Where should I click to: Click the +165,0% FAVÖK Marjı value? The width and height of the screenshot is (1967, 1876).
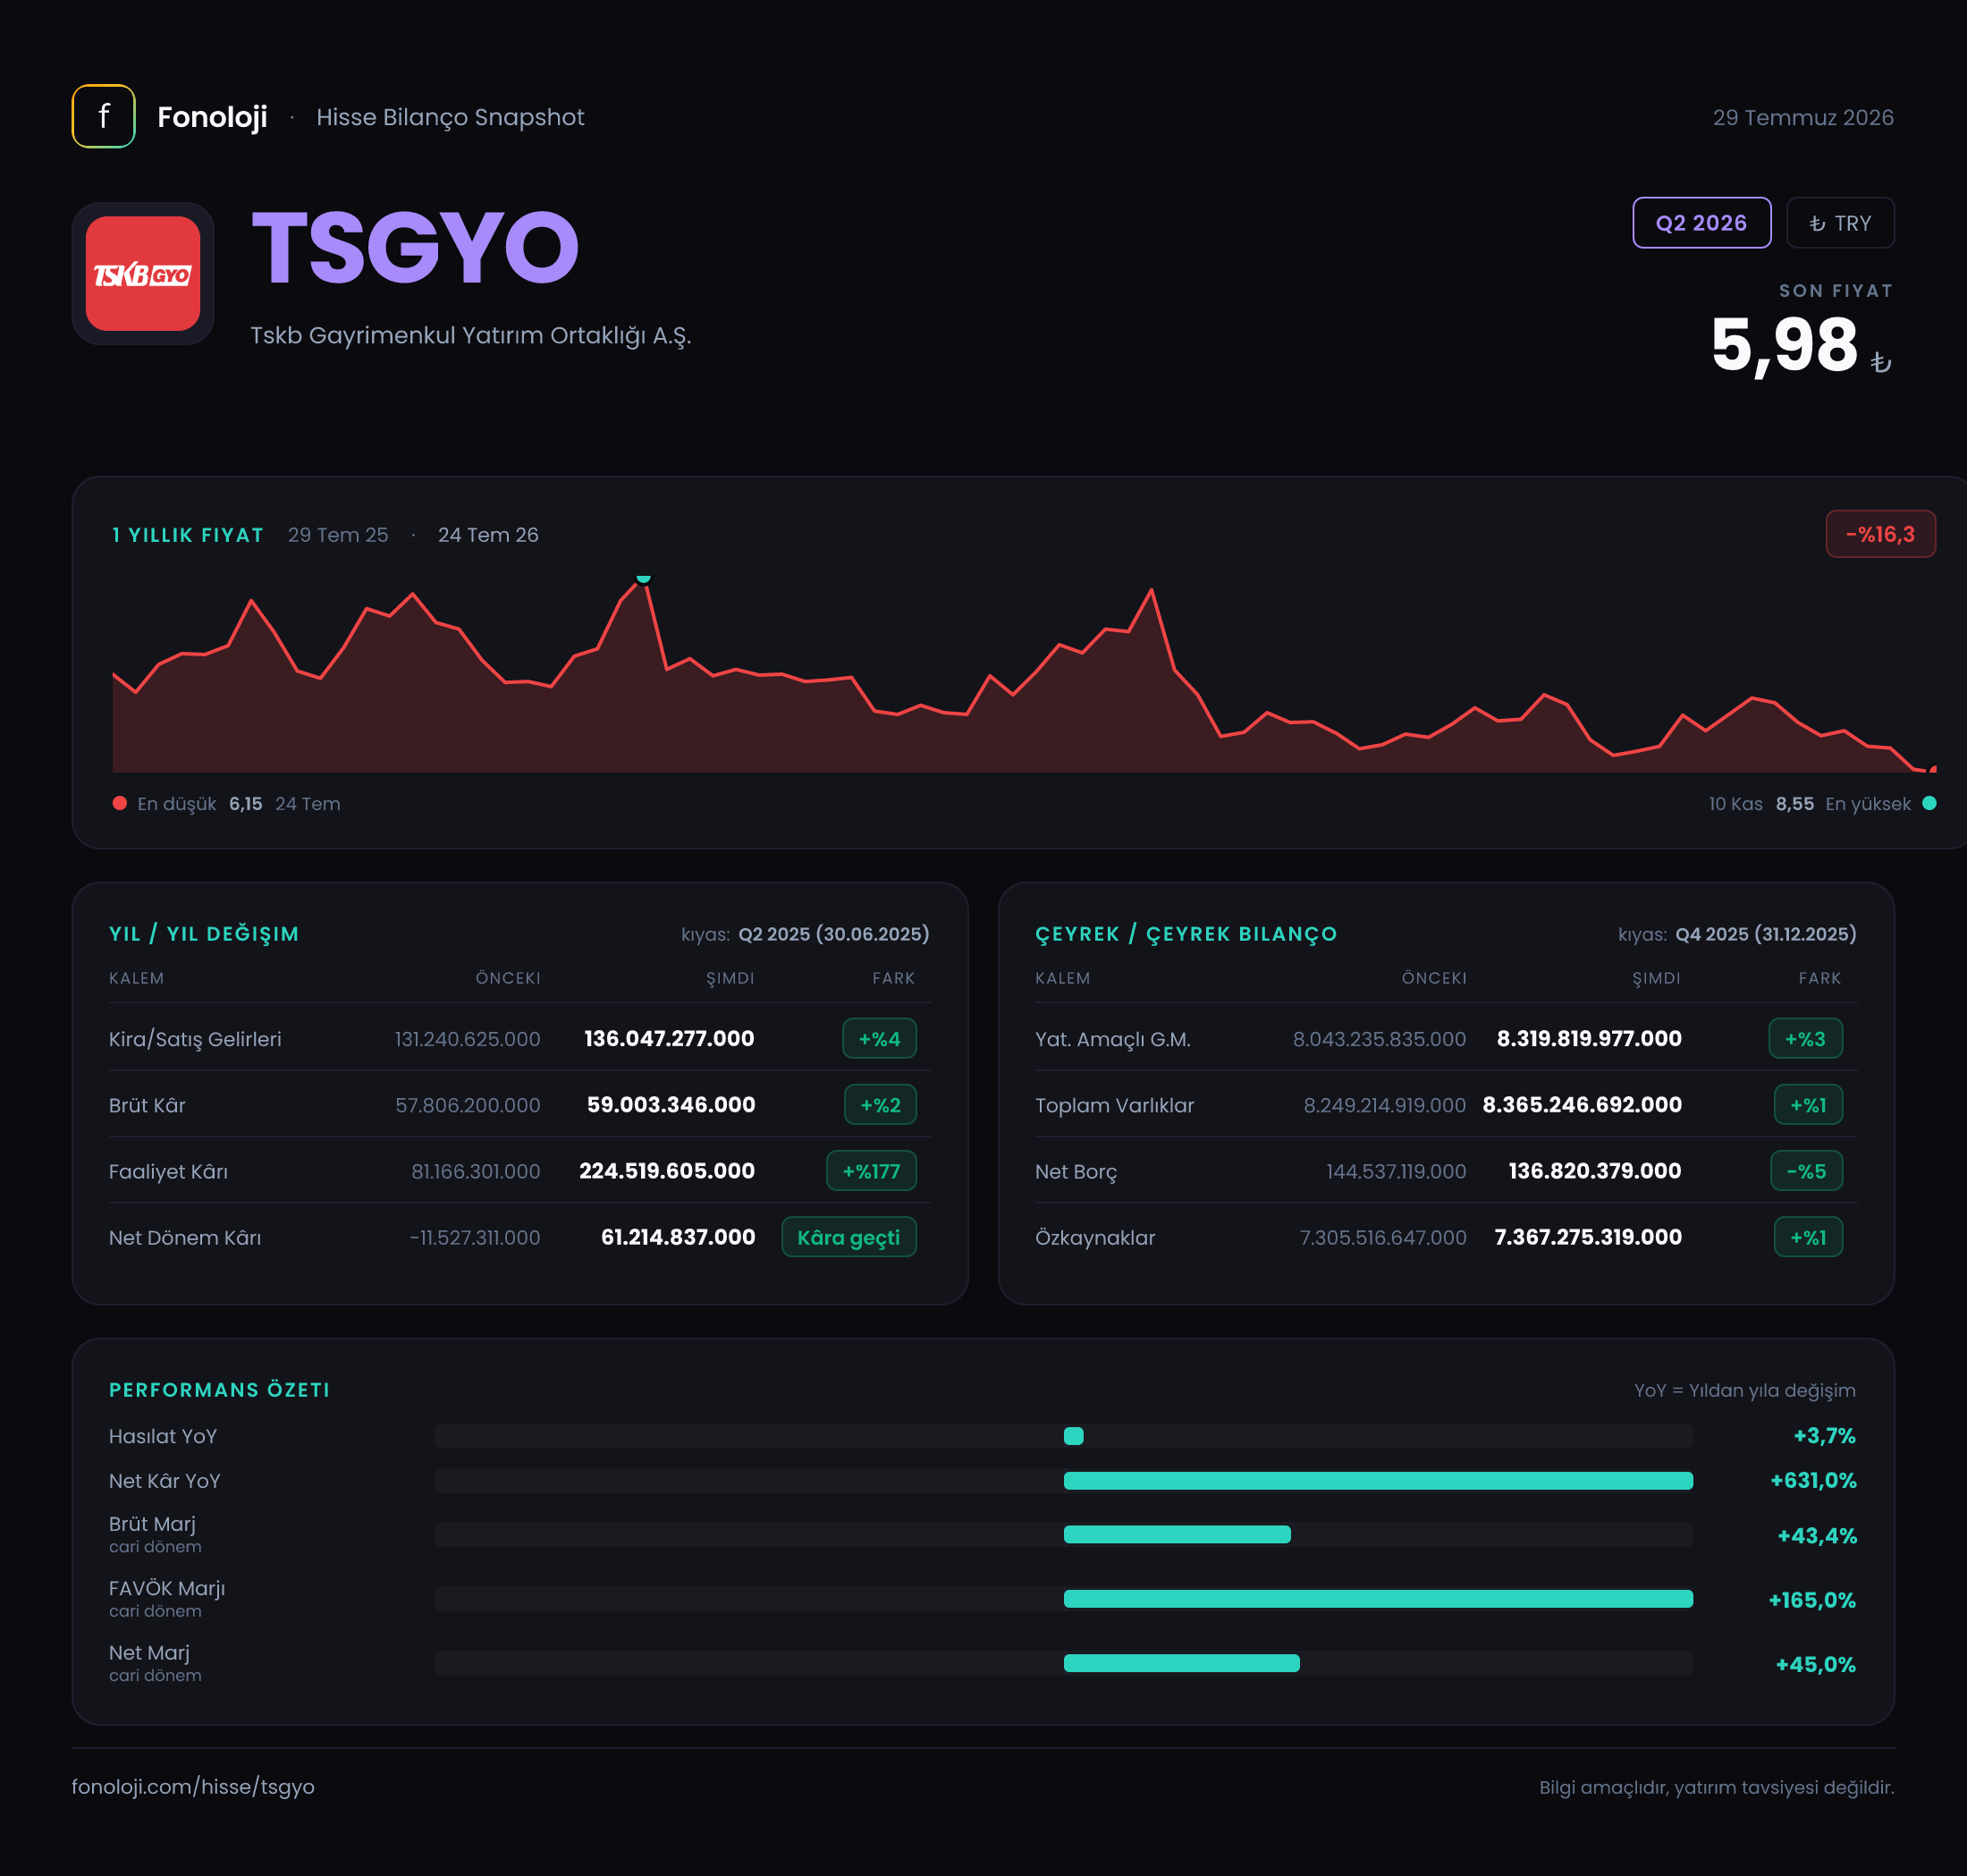tap(1812, 1600)
